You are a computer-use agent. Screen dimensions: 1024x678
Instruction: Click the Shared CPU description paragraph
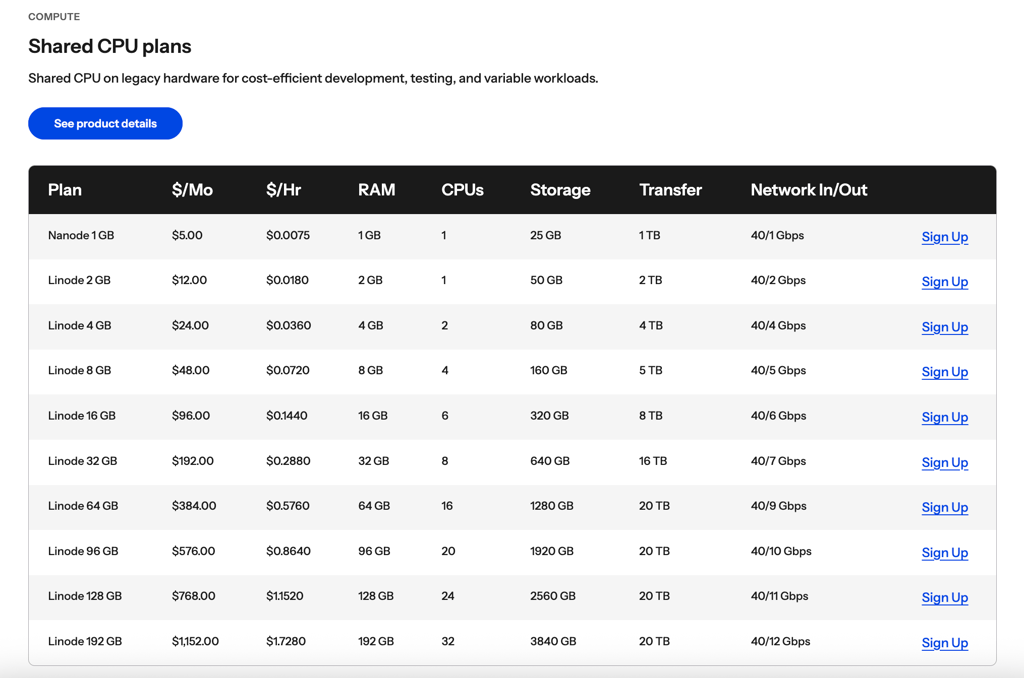pyautogui.click(x=313, y=78)
